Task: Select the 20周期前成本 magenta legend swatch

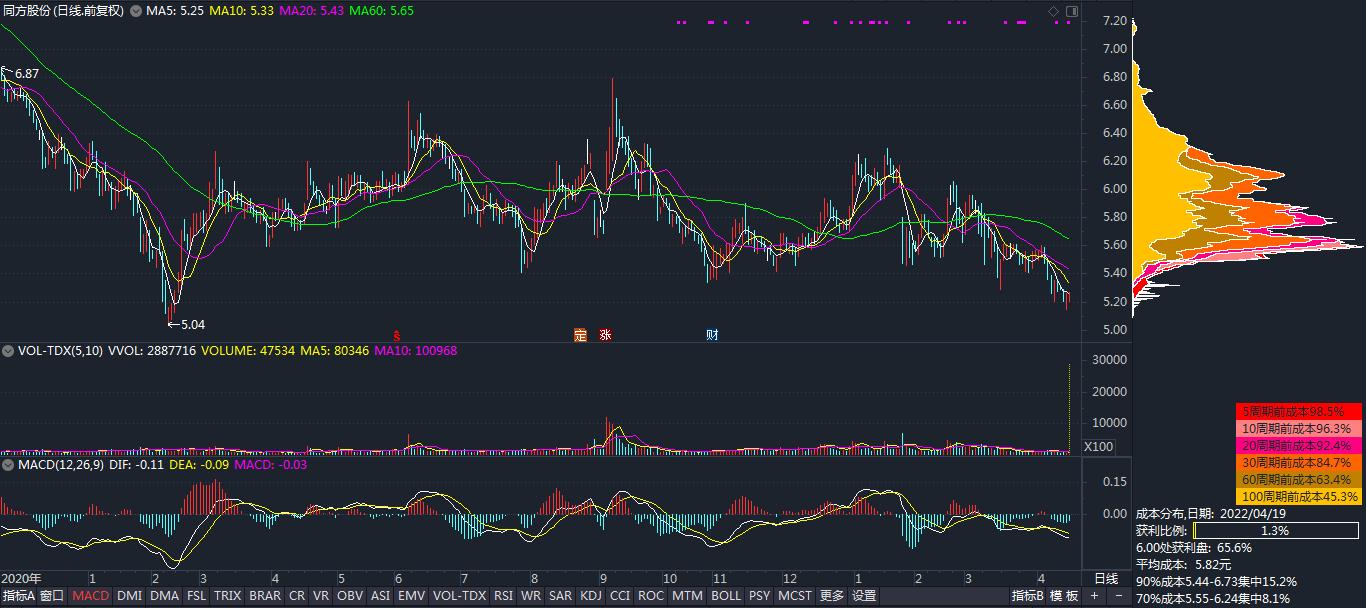Action: point(1300,445)
